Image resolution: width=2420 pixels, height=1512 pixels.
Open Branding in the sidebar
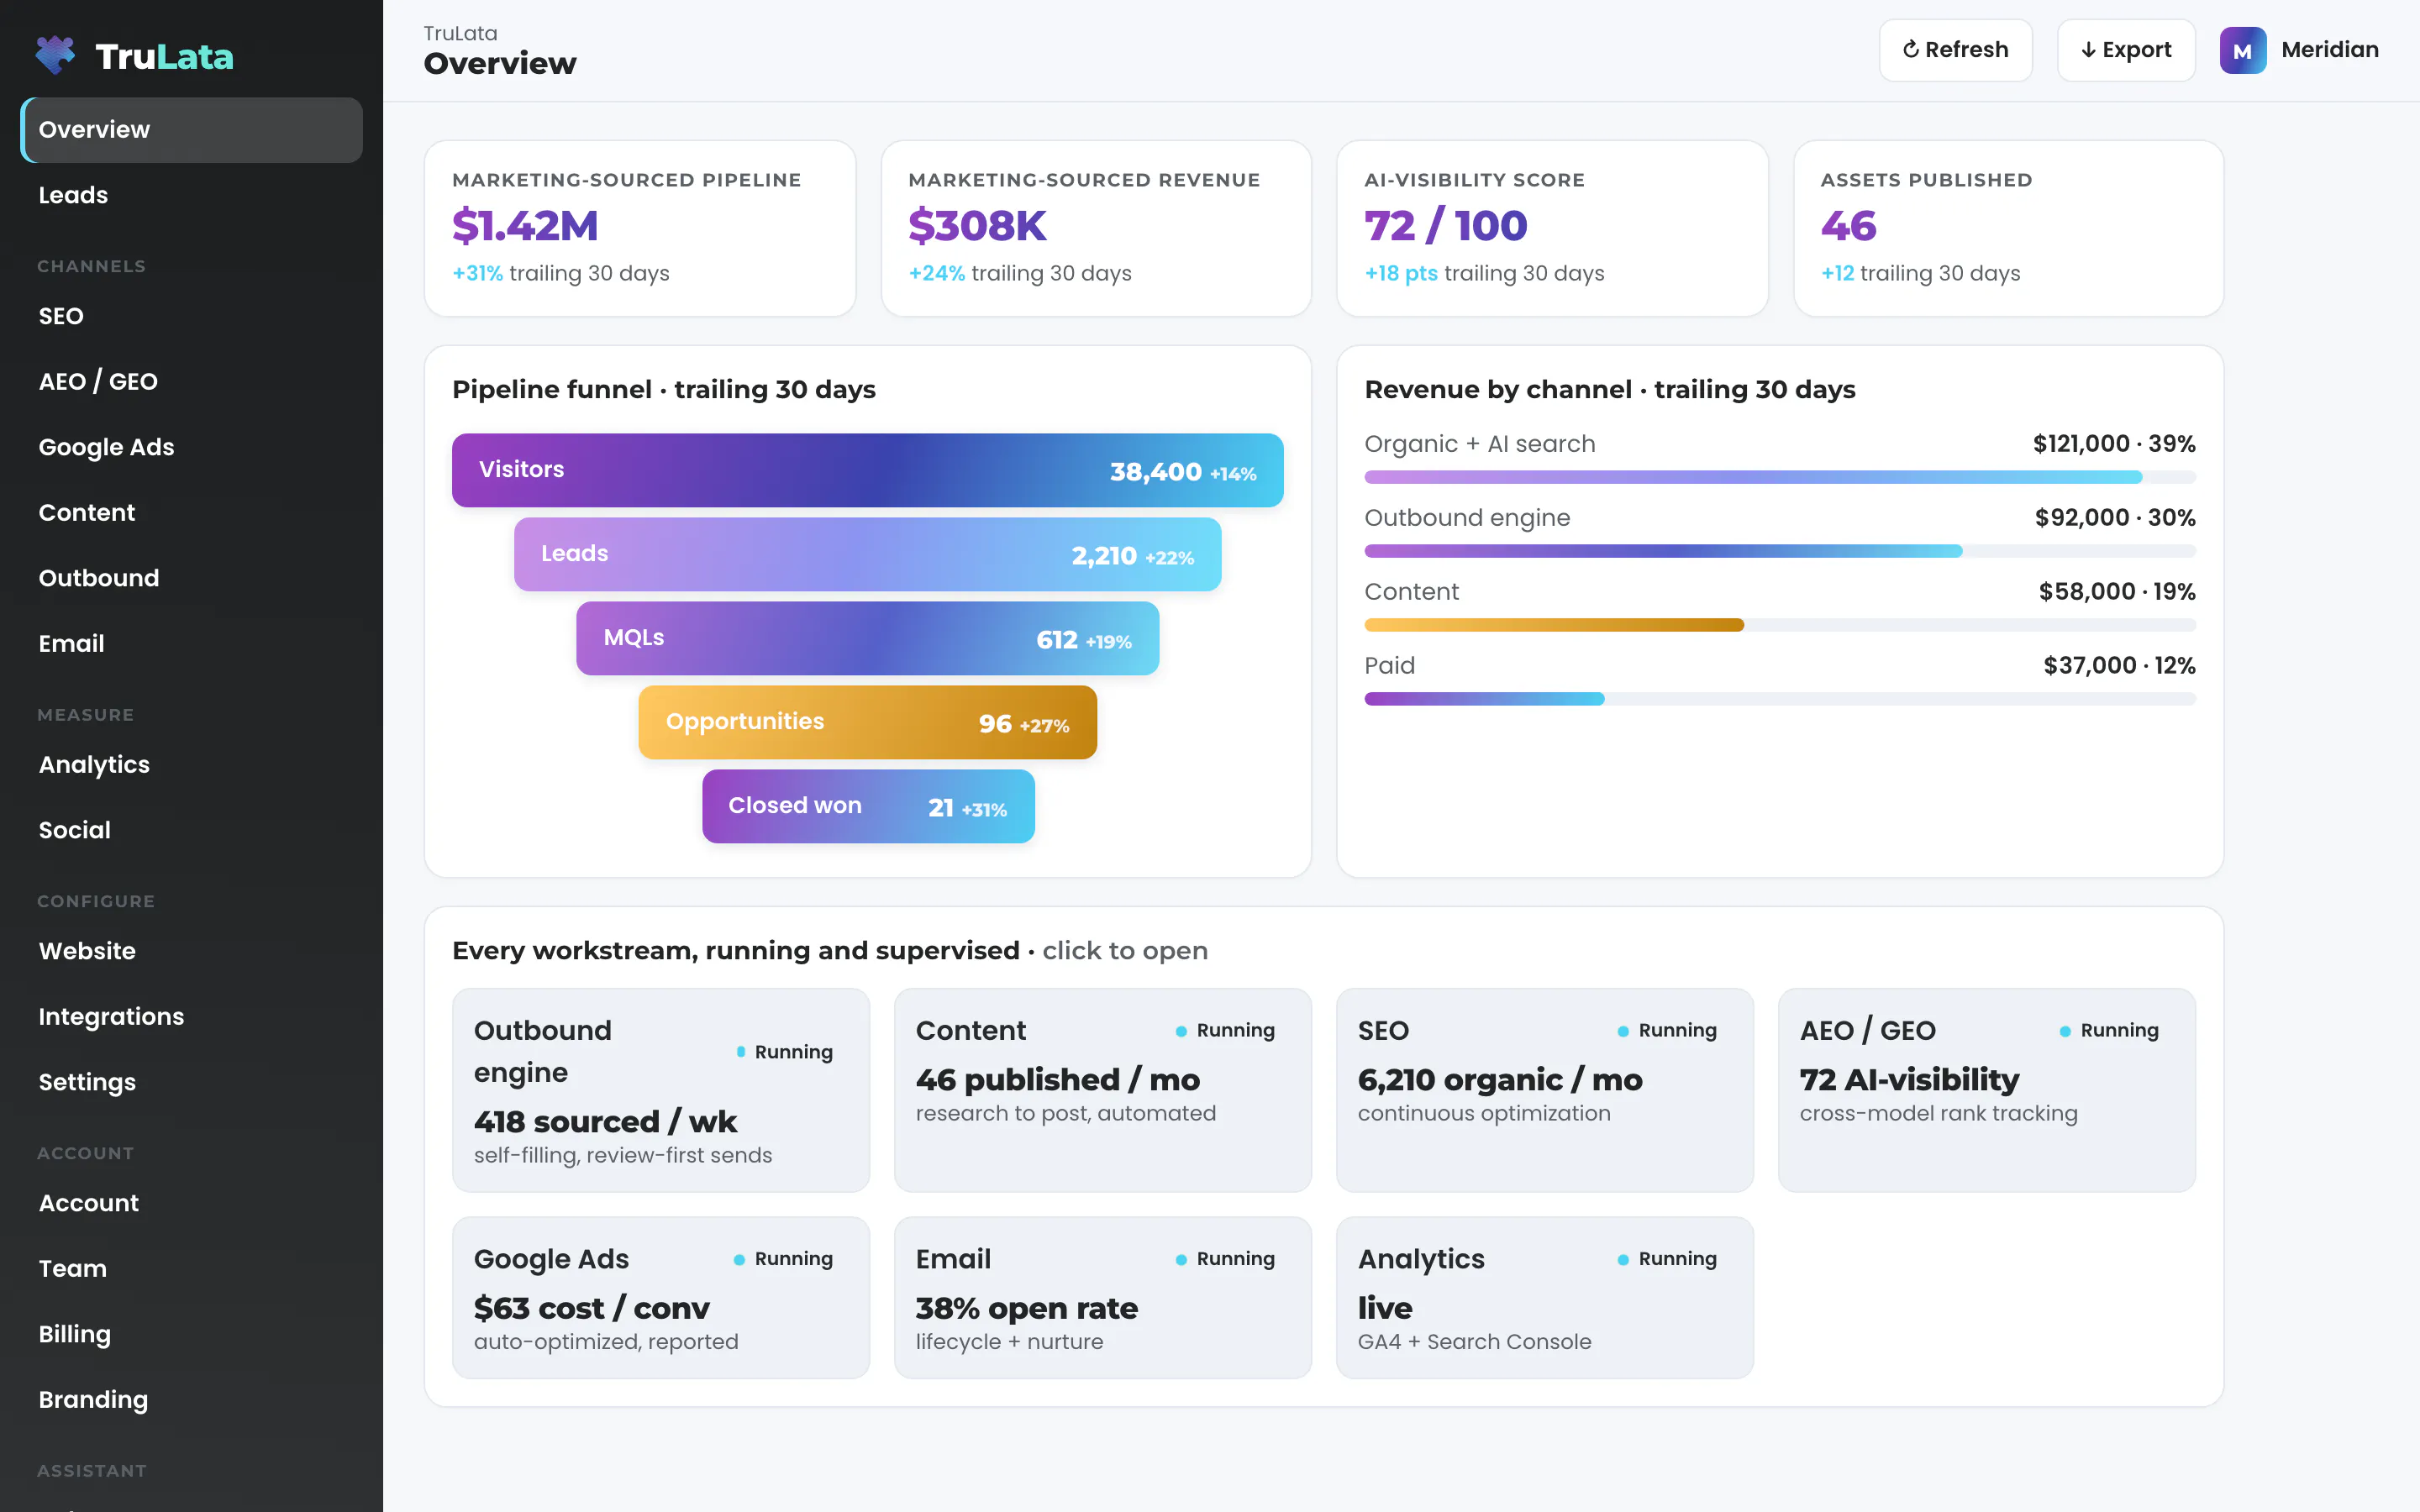coord(191,1400)
